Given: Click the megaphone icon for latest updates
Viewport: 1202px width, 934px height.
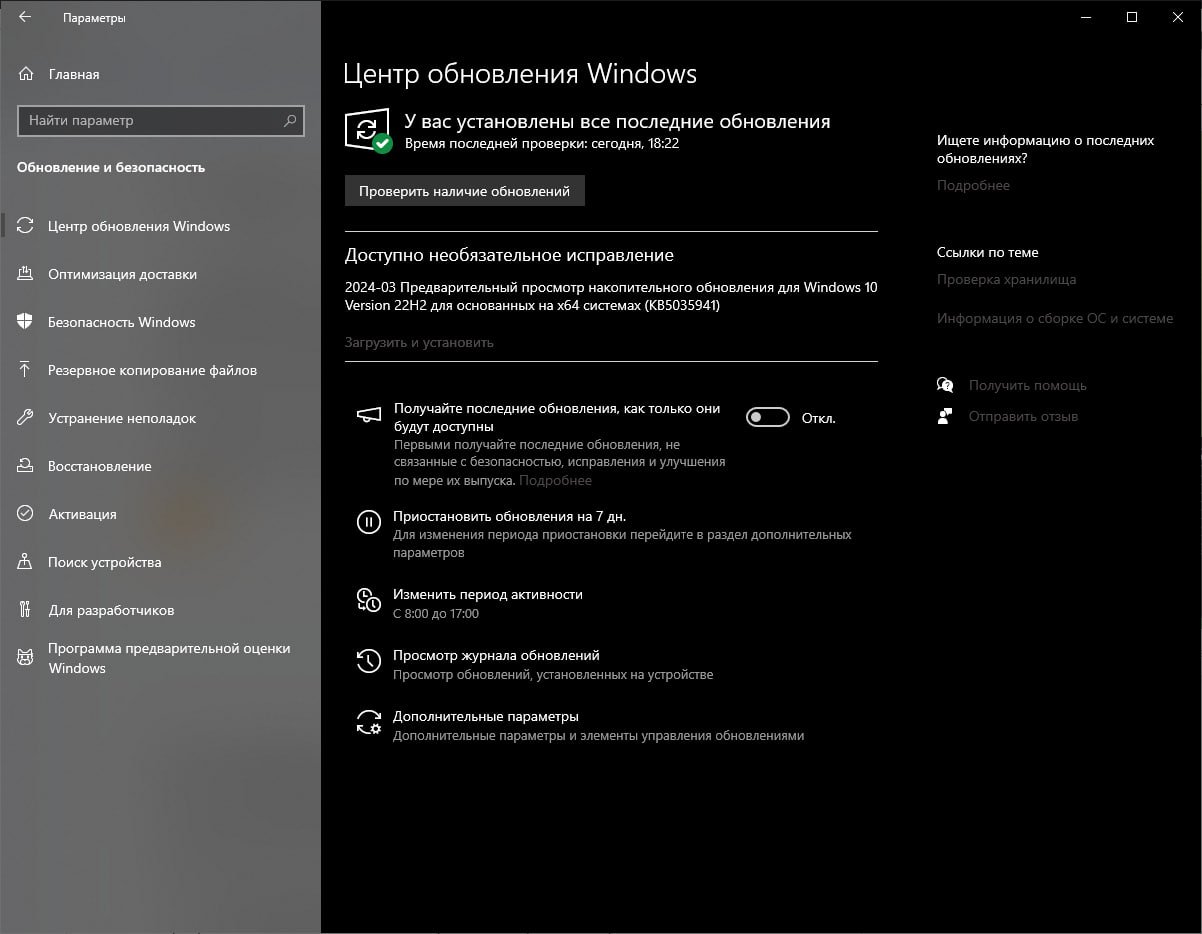Looking at the screenshot, I should tap(369, 415).
